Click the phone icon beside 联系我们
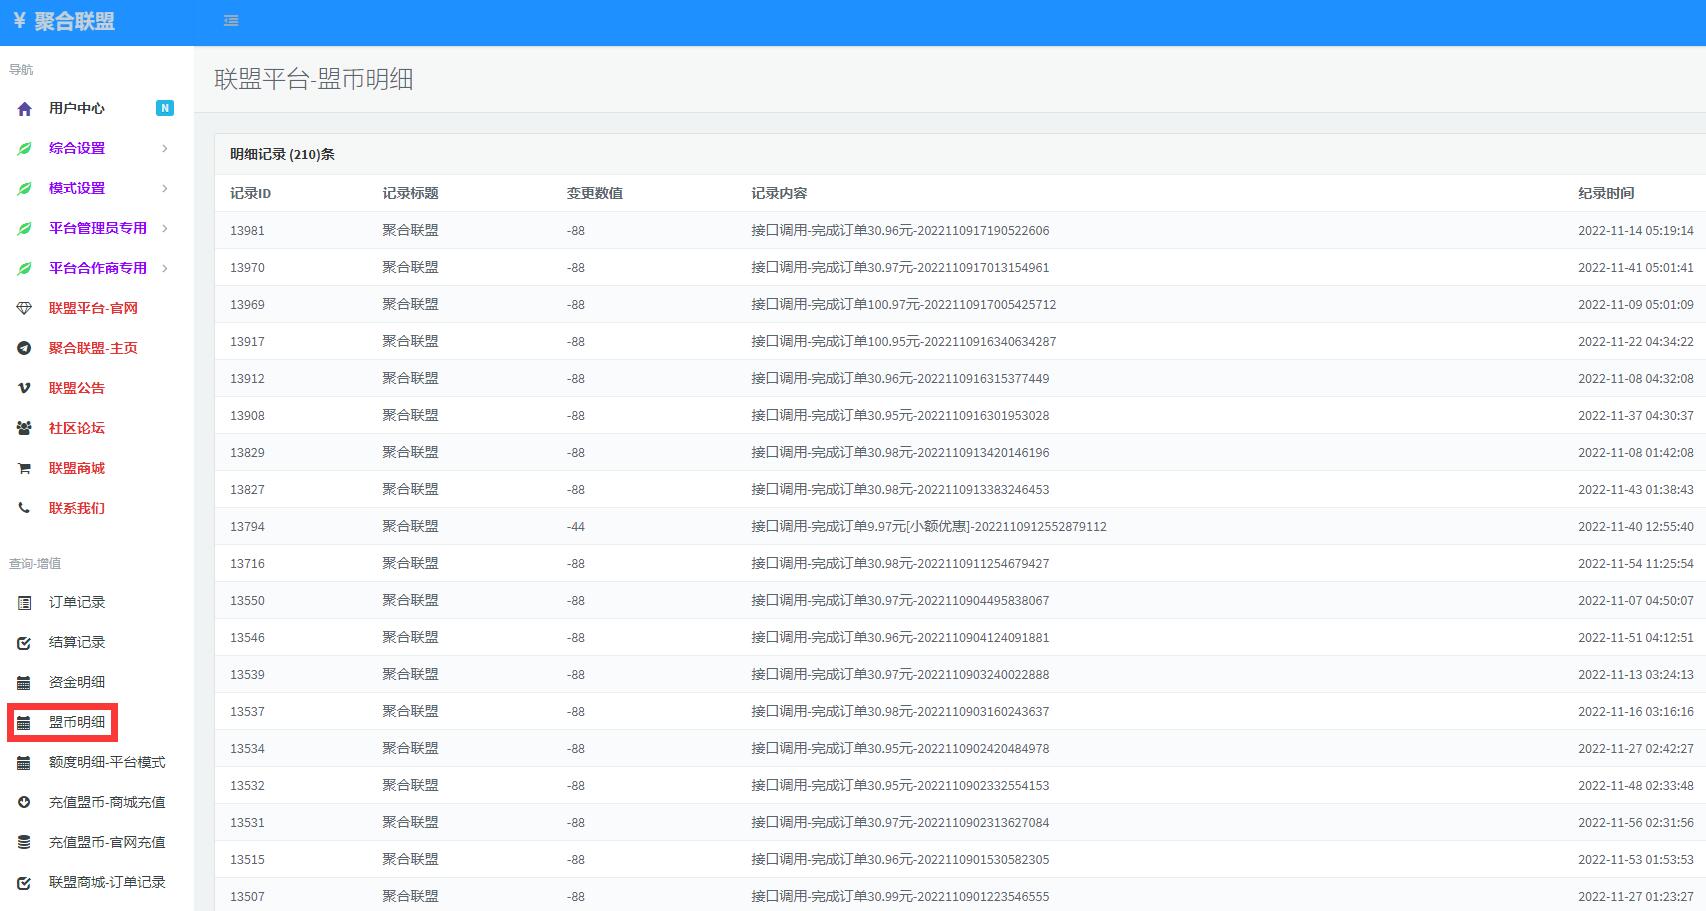The height and width of the screenshot is (911, 1706). tap(24, 509)
